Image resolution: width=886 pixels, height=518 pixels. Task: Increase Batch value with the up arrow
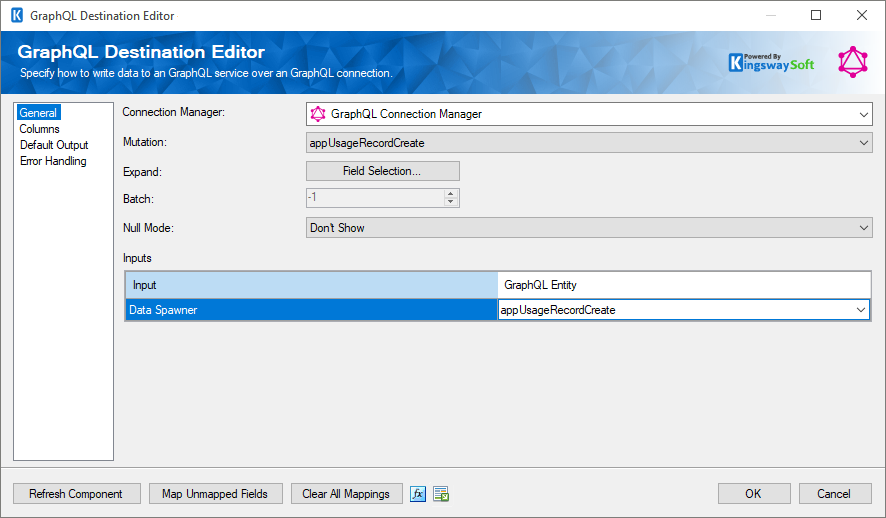point(451,194)
